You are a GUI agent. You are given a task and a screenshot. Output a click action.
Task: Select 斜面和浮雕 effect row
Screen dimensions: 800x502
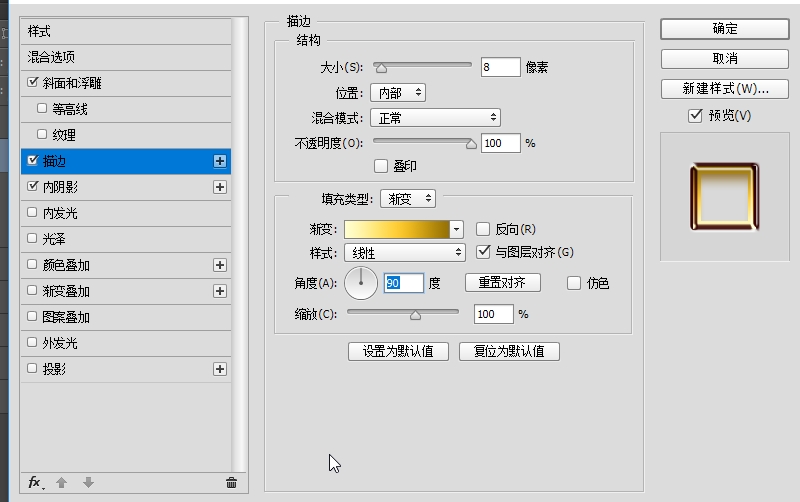coord(126,83)
